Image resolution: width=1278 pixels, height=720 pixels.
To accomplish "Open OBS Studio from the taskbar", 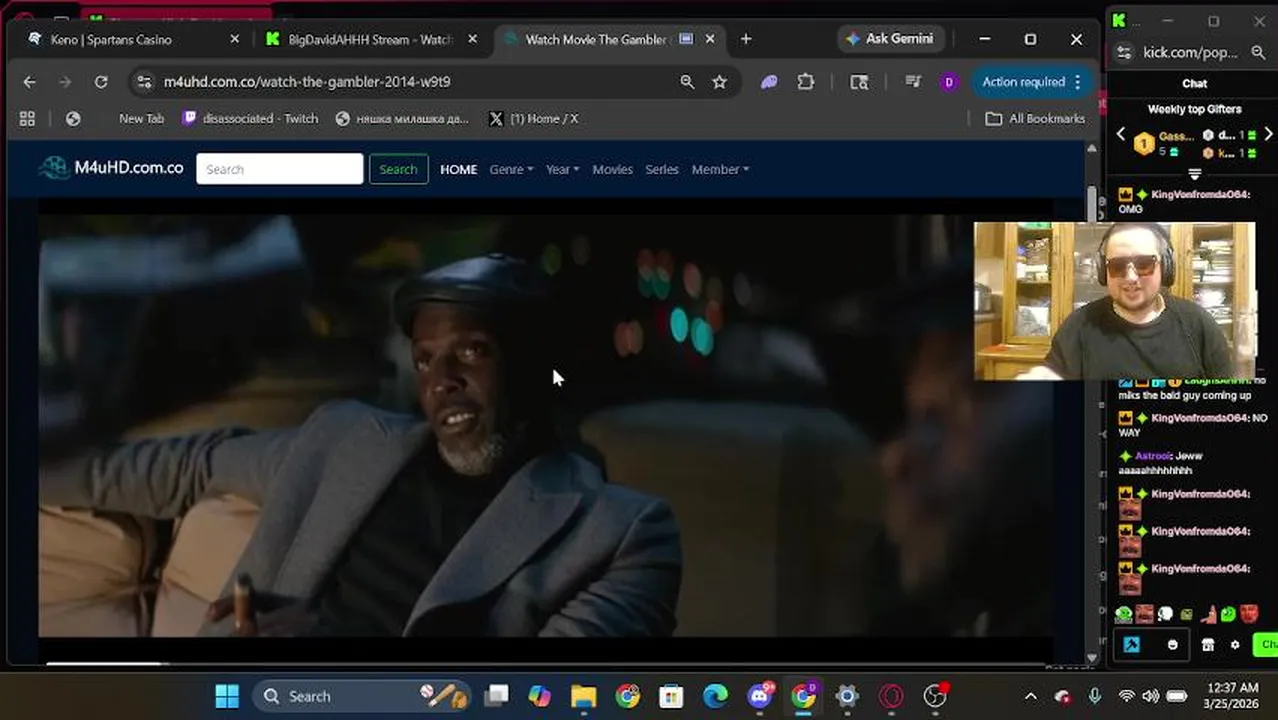I will (935, 696).
